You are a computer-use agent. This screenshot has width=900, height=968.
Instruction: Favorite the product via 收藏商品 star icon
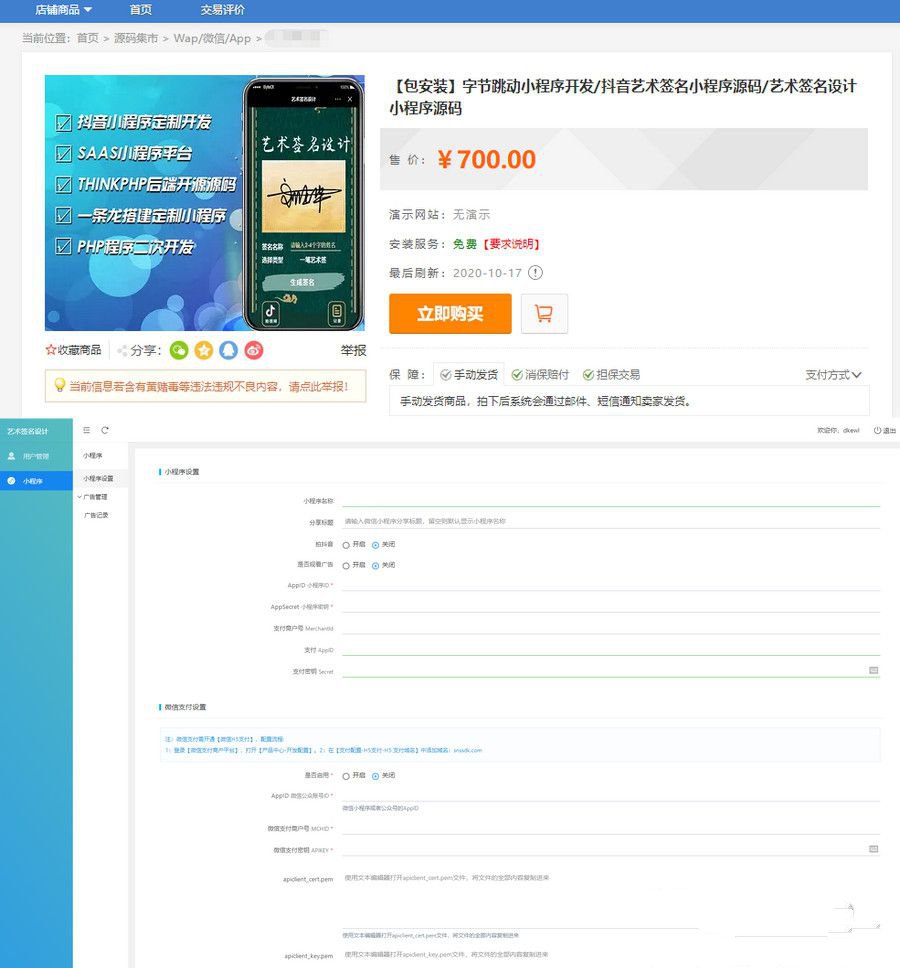point(49,350)
